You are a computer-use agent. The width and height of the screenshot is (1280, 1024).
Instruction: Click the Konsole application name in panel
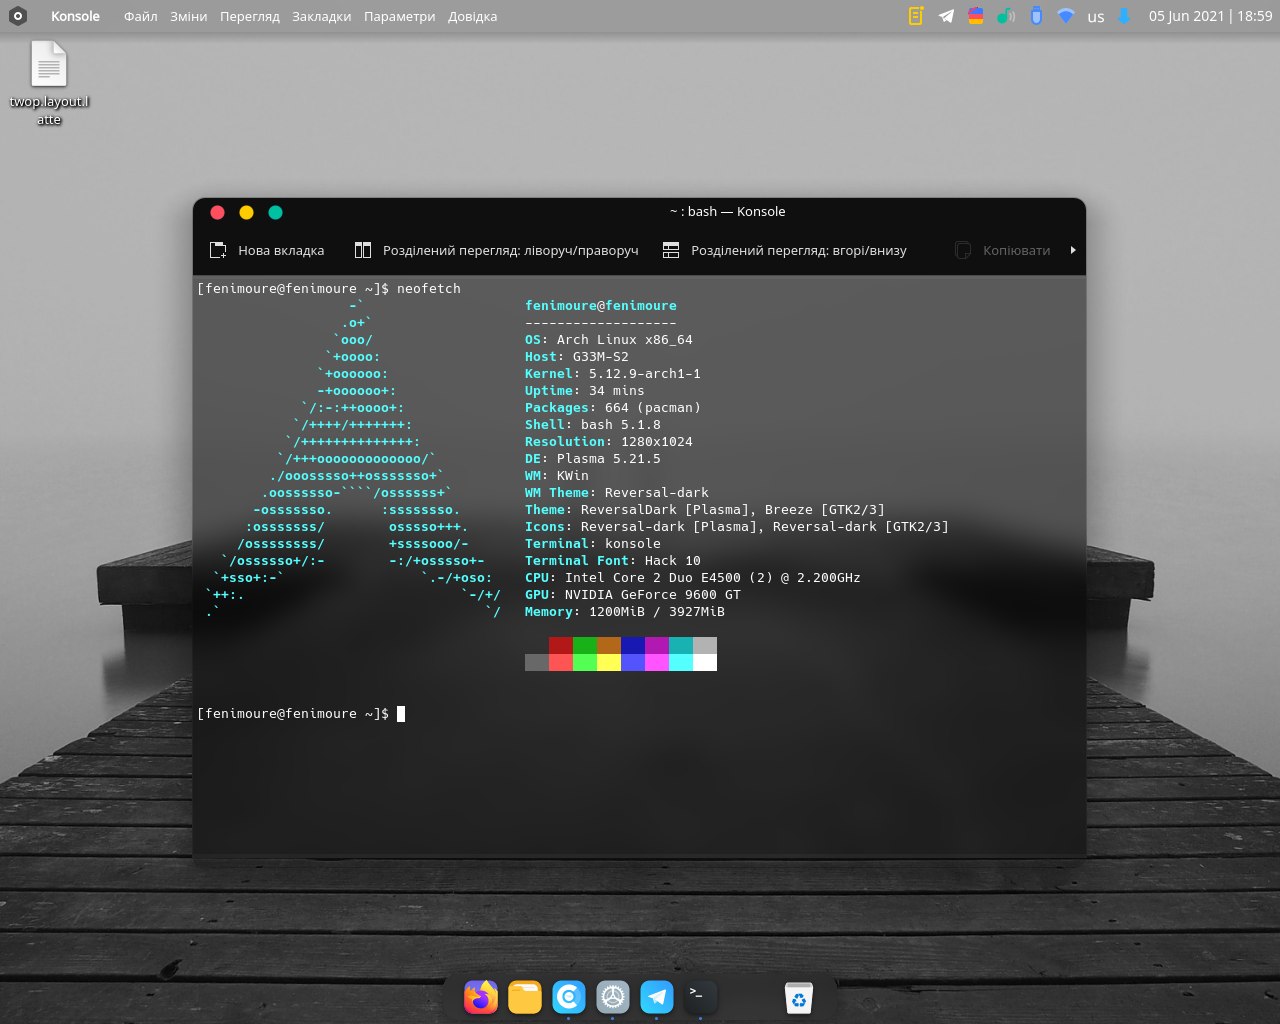[76, 16]
